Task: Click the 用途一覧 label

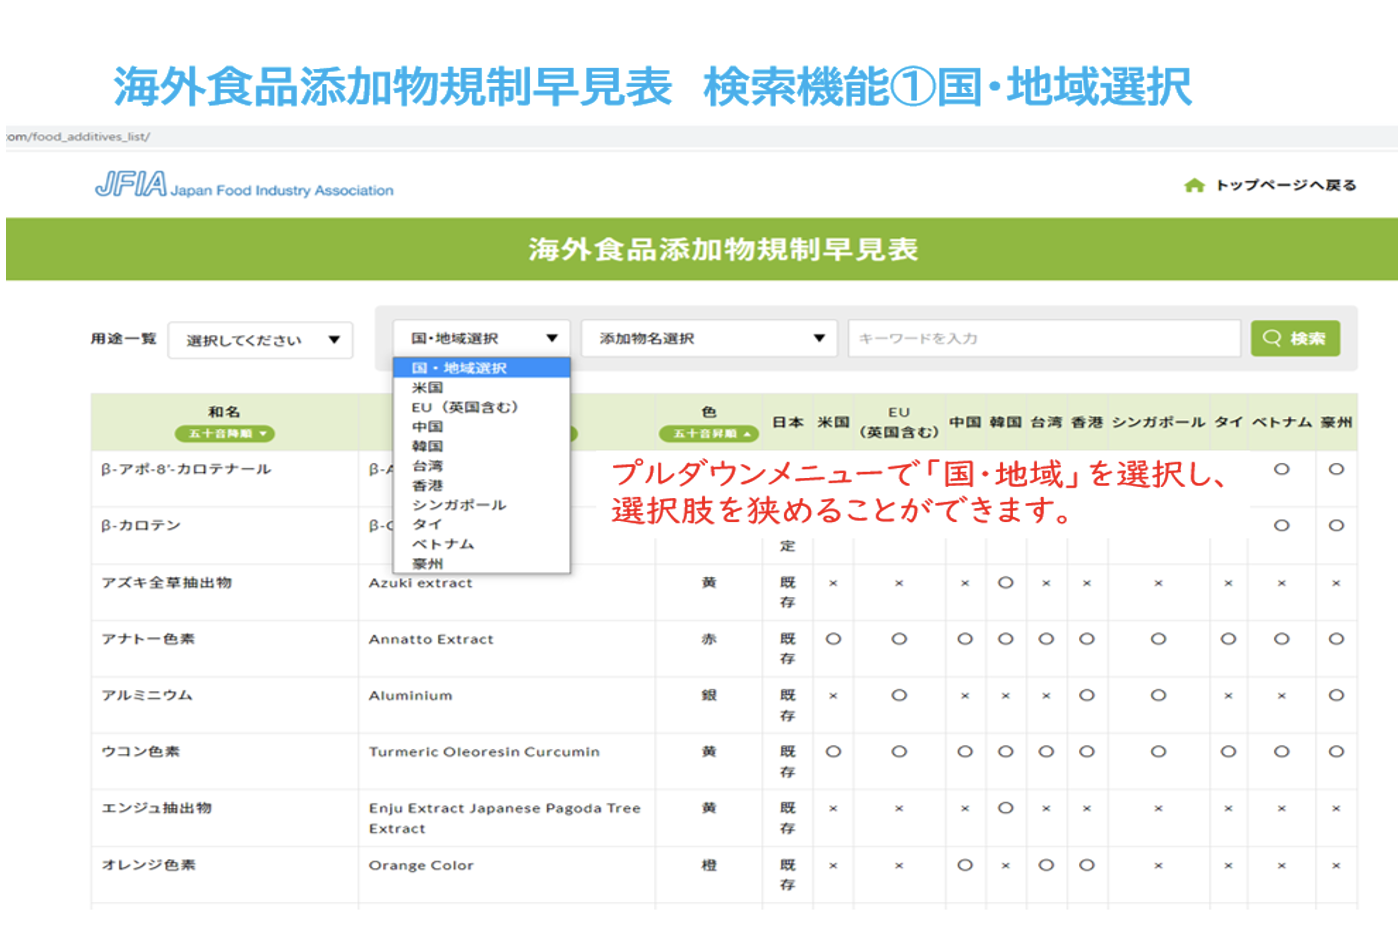Action: 124,339
